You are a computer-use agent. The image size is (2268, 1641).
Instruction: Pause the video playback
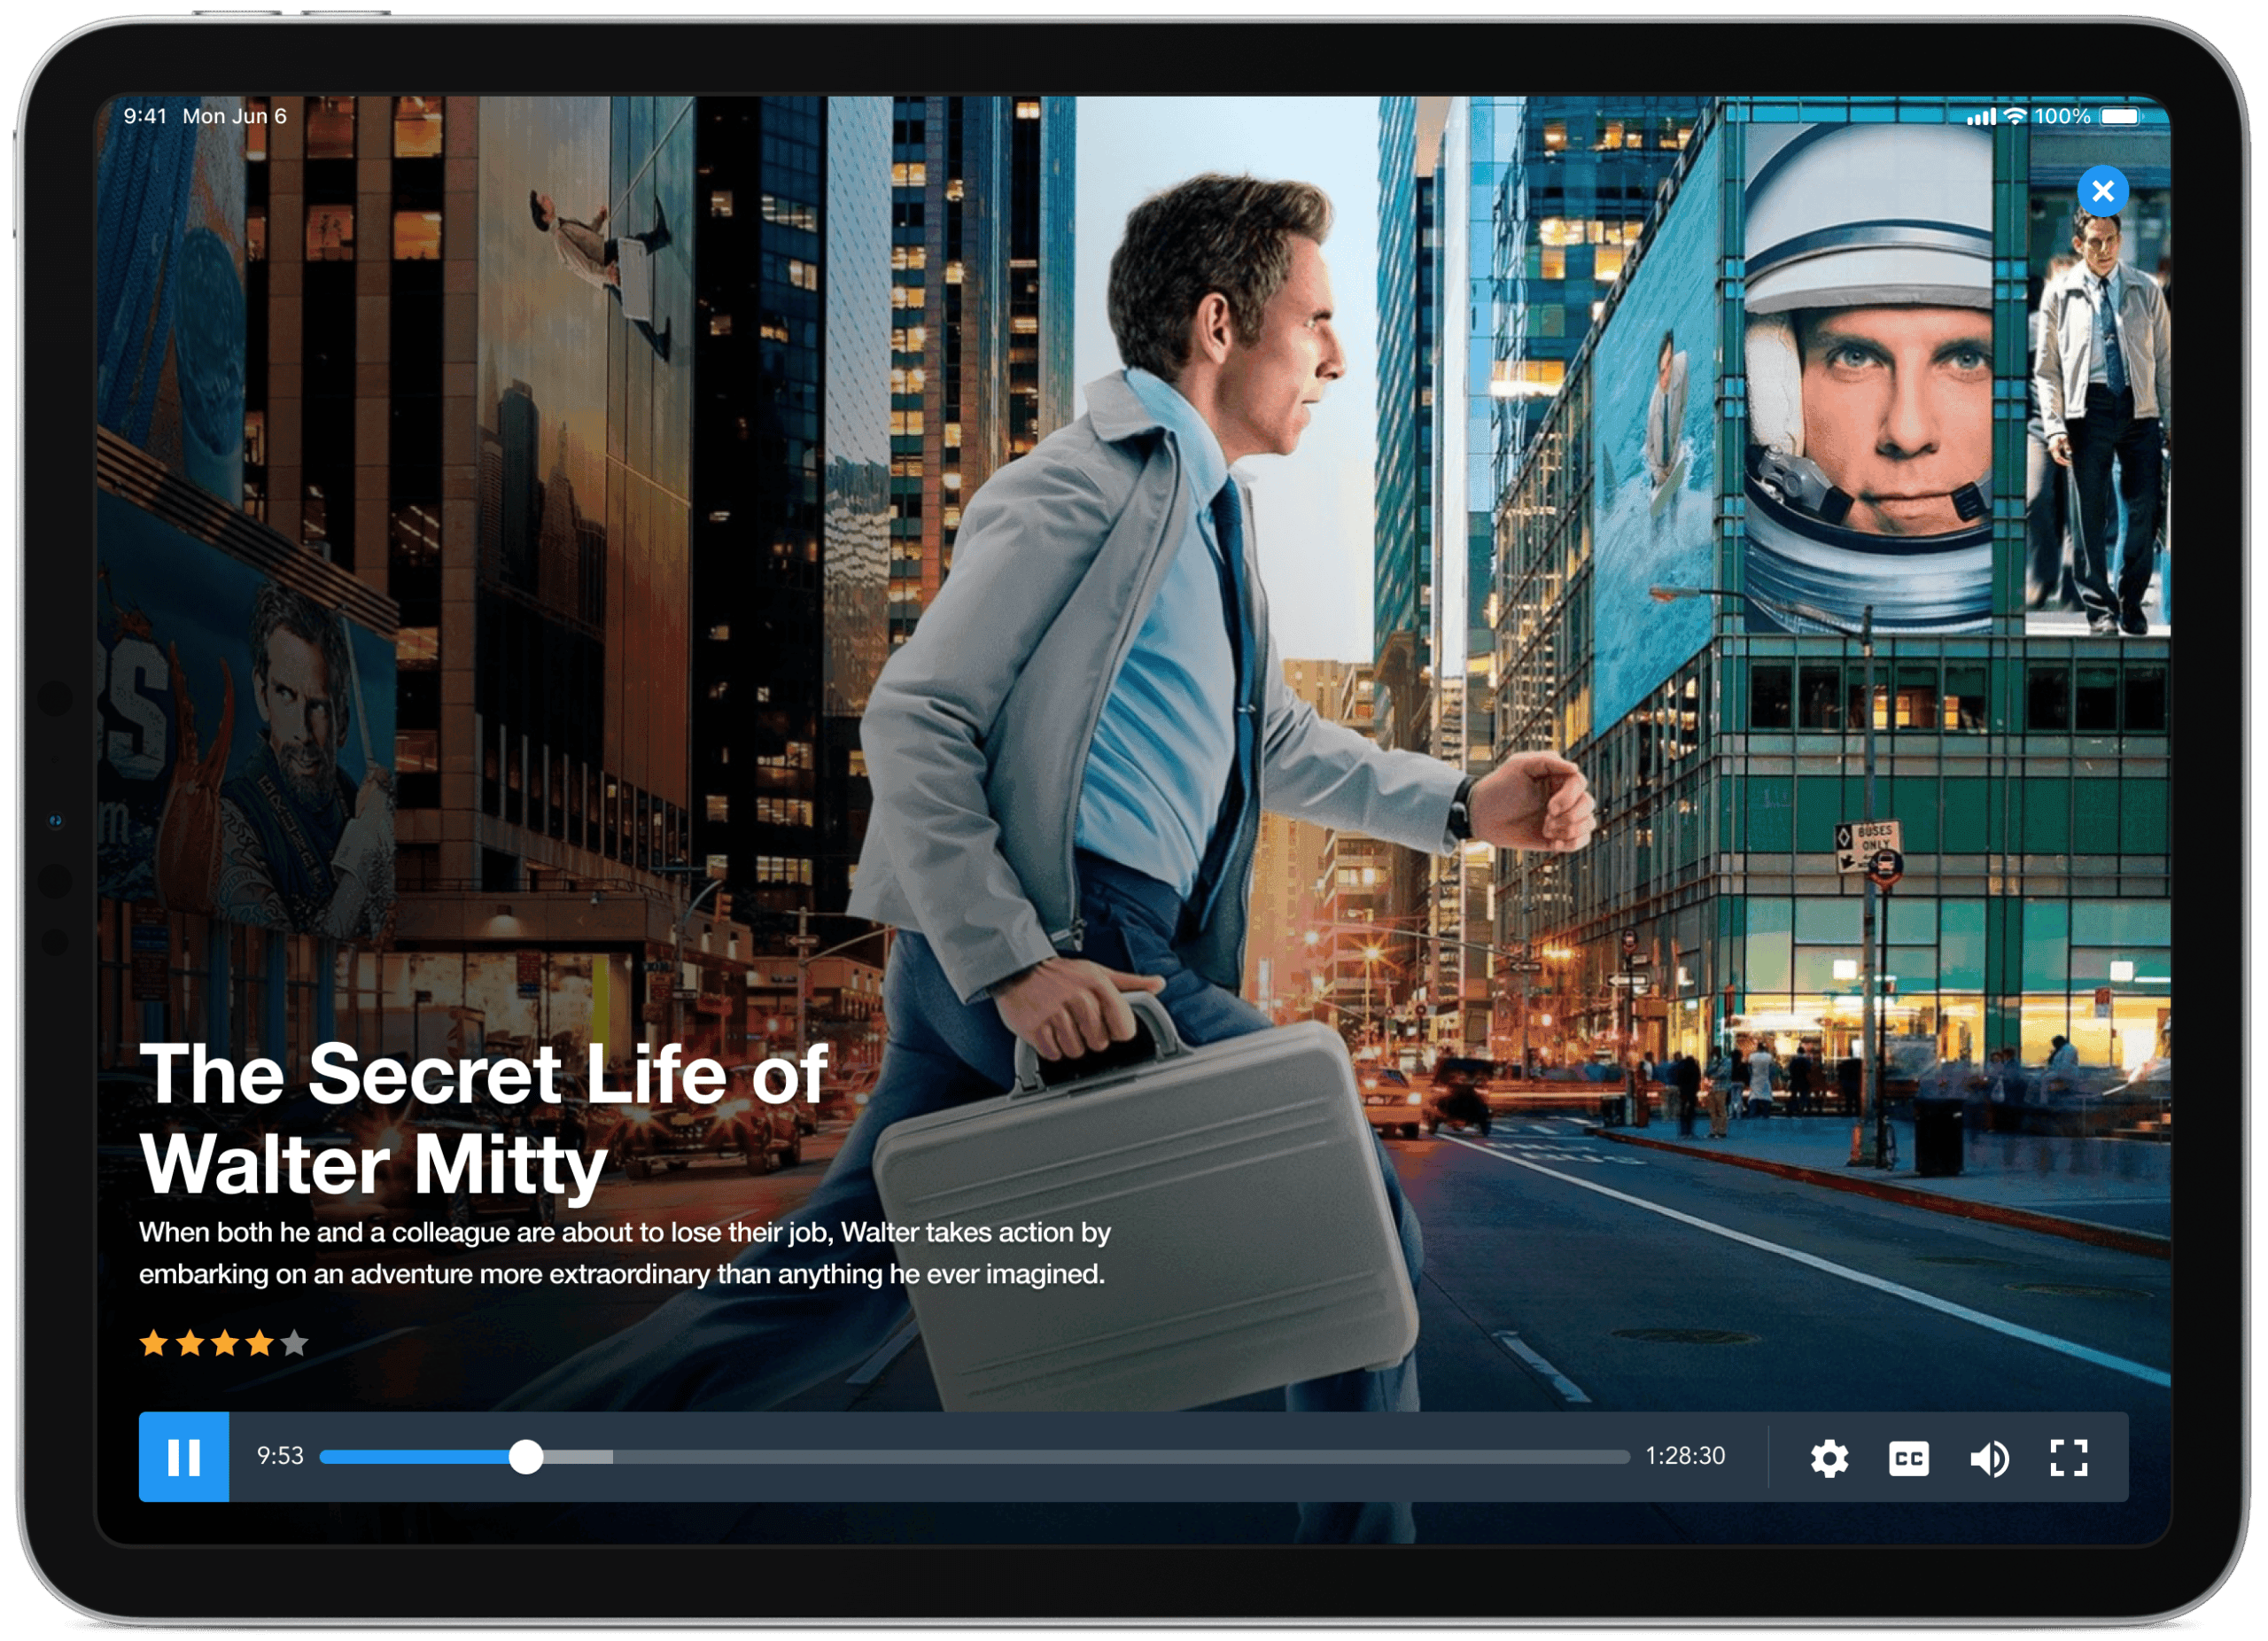click(184, 1457)
